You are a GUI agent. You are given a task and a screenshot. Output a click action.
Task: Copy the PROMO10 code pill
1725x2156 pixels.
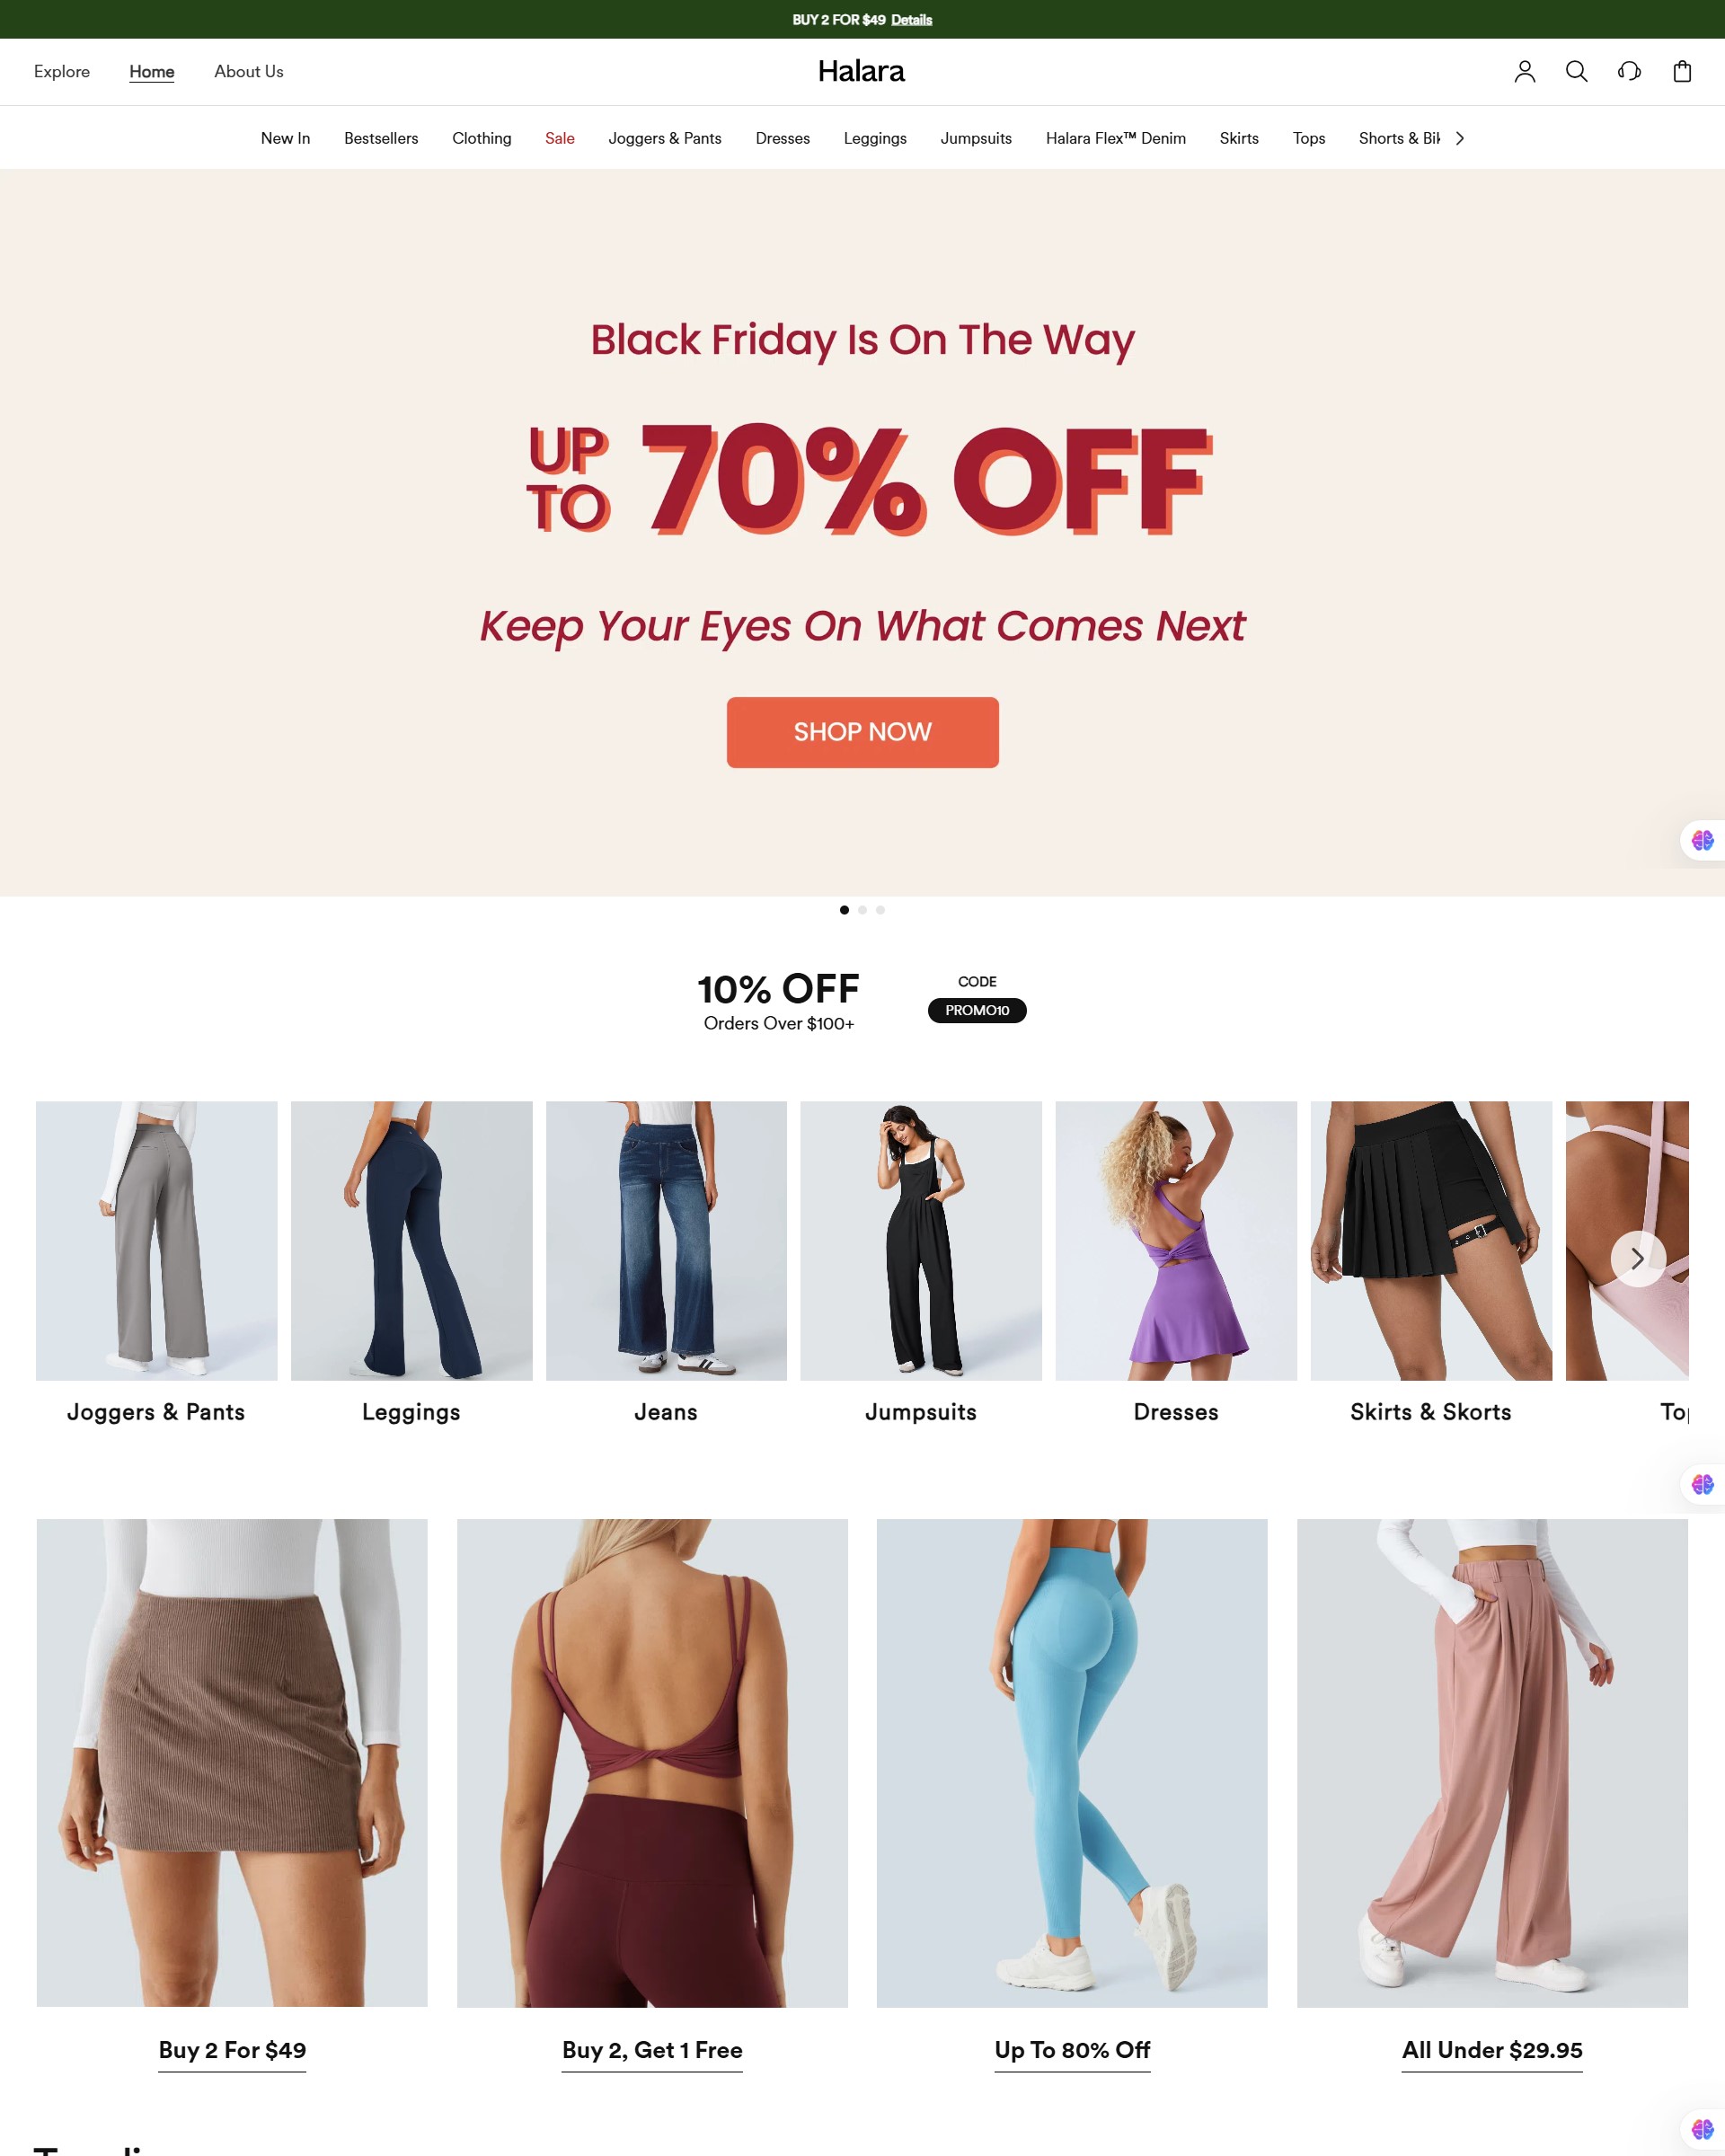[977, 1010]
